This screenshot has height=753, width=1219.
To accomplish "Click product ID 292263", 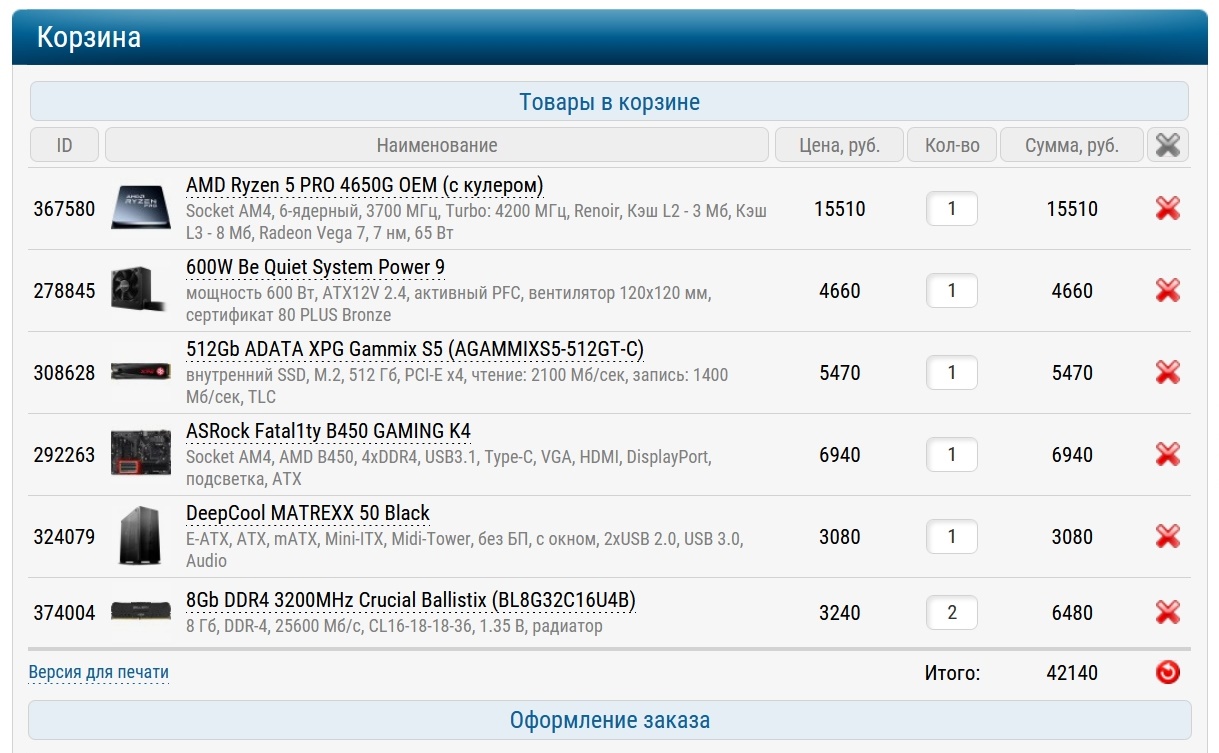I will click(x=65, y=455).
